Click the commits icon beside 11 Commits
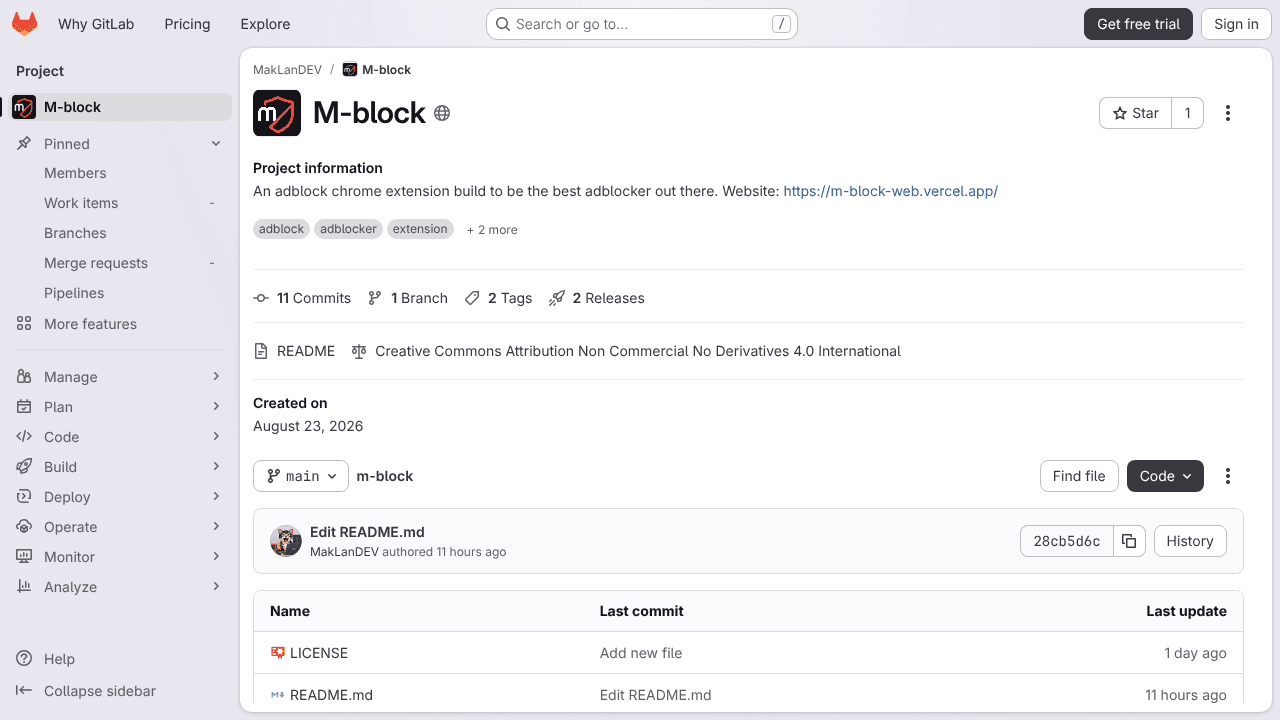Viewport: 1280px width, 720px height. click(261, 298)
